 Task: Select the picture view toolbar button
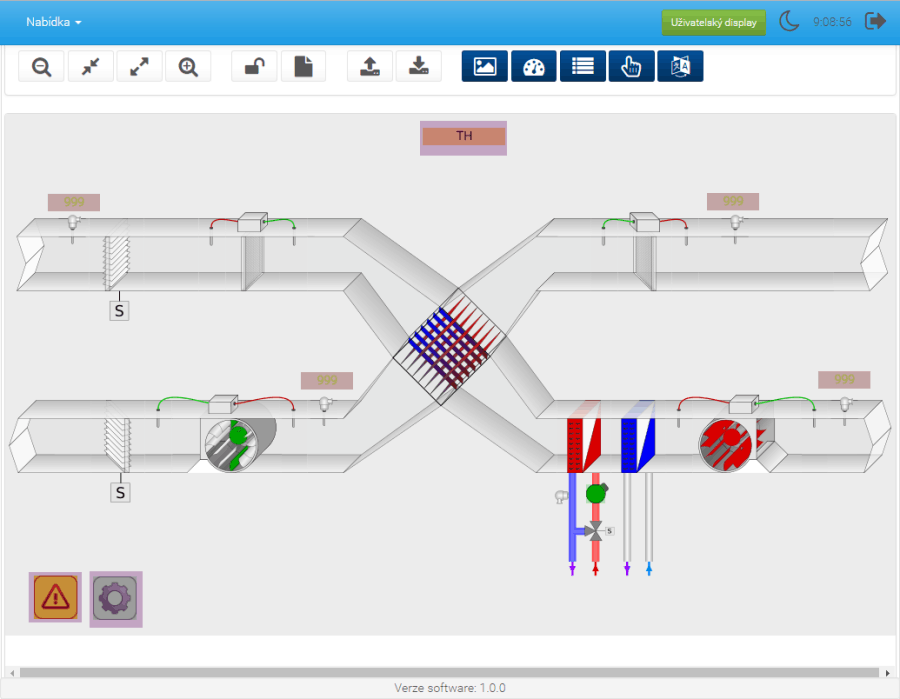pos(485,67)
